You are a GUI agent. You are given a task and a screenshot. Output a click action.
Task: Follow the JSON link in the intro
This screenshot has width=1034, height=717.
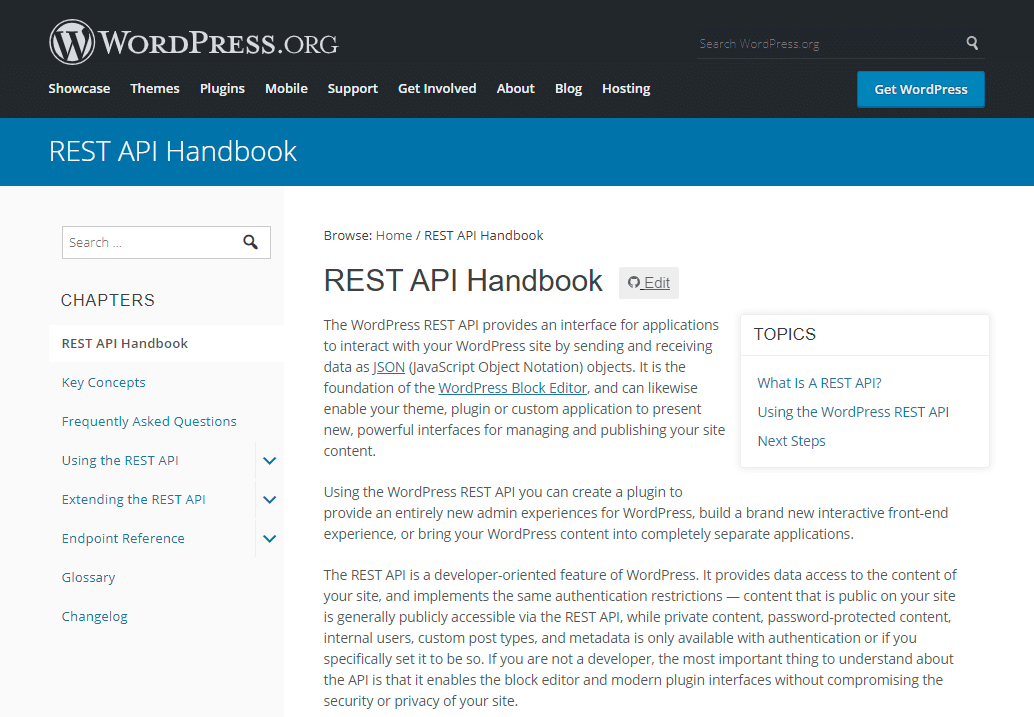point(389,367)
